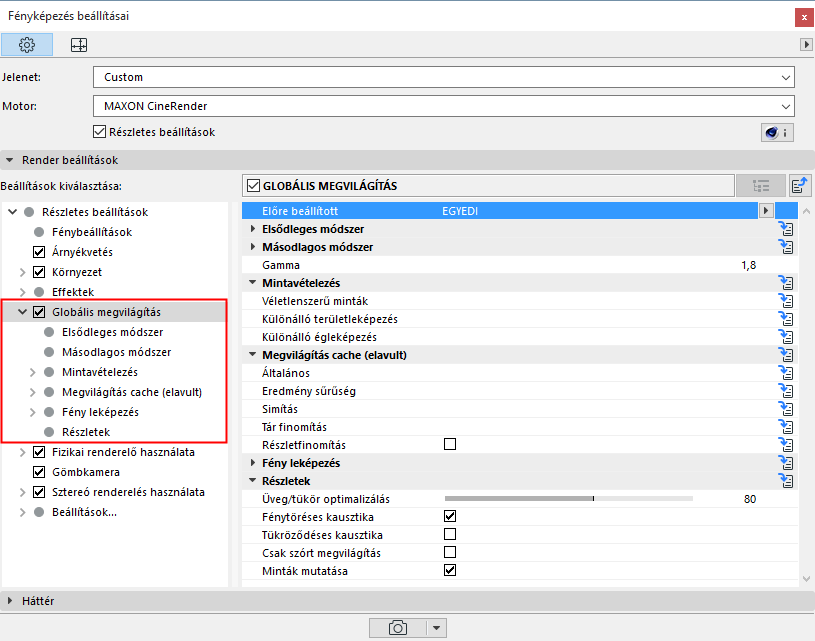Click the panel flyout arrow at top right

[806, 45]
